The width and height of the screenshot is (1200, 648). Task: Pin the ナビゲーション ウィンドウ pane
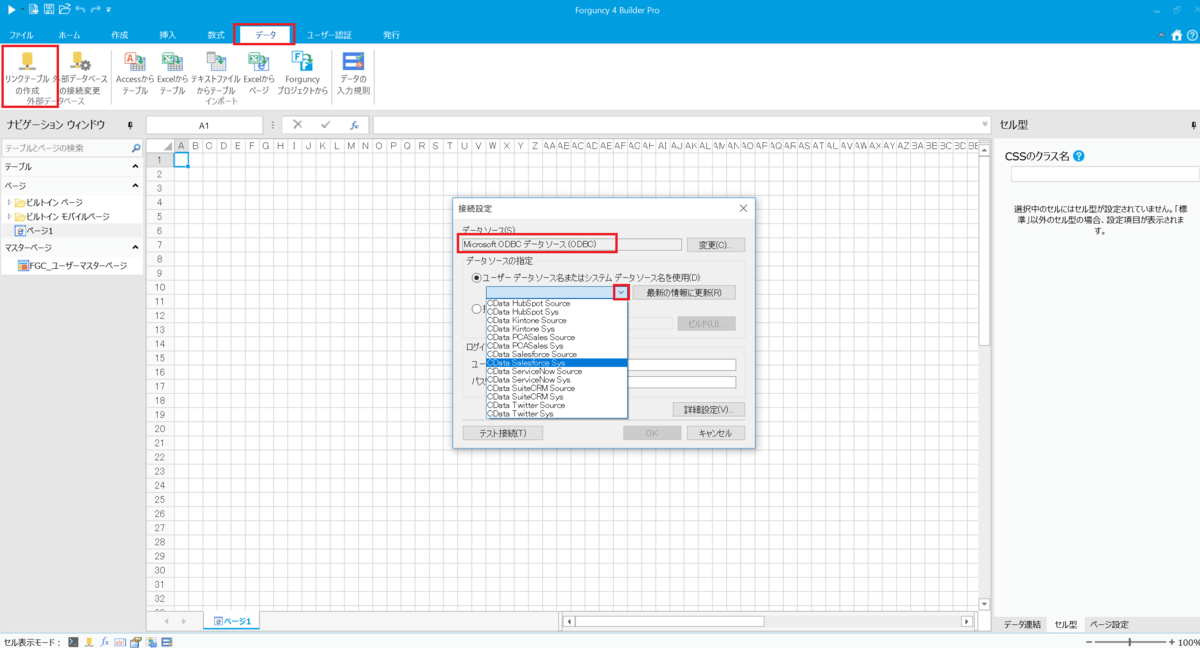coord(130,125)
